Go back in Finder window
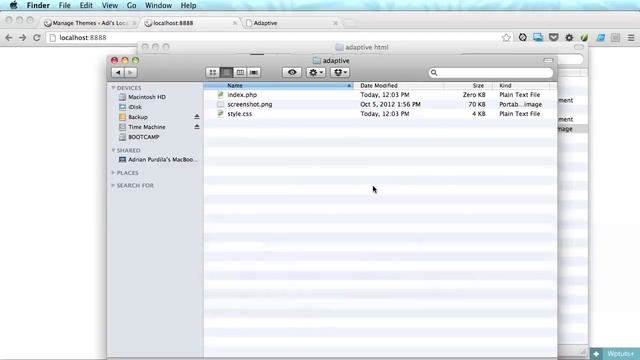 point(118,72)
